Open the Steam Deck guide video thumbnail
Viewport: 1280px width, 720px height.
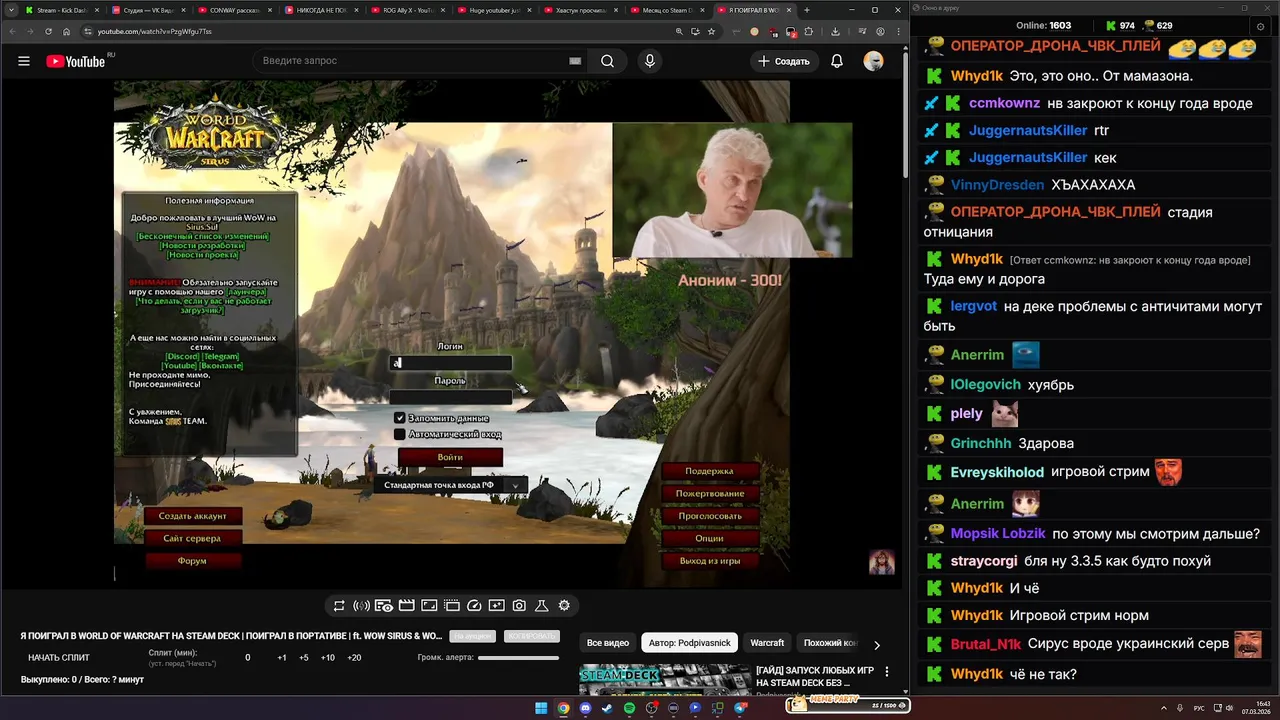tap(665, 680)
